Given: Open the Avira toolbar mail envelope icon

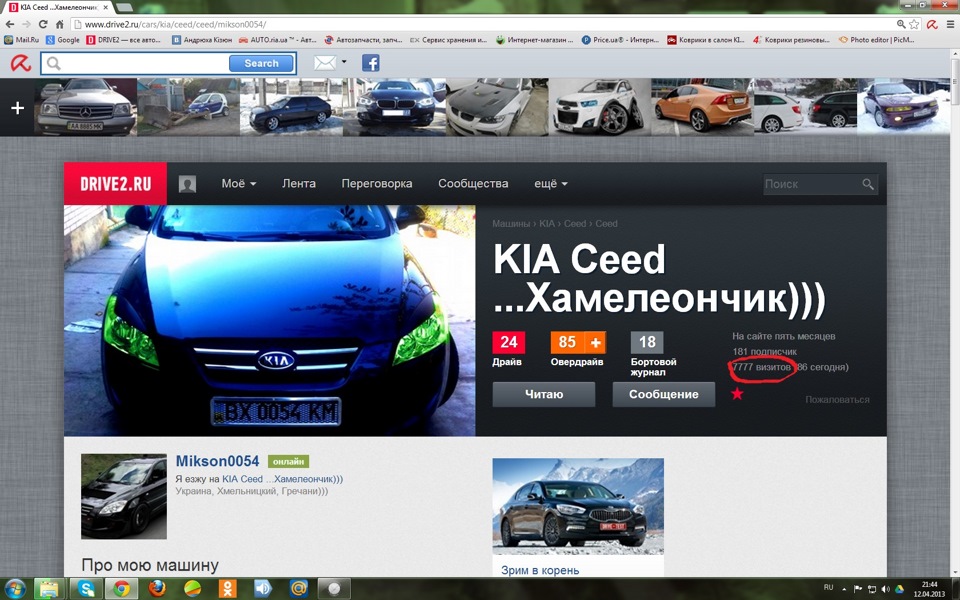Looking at the screenshot, I should pos(324,62).
